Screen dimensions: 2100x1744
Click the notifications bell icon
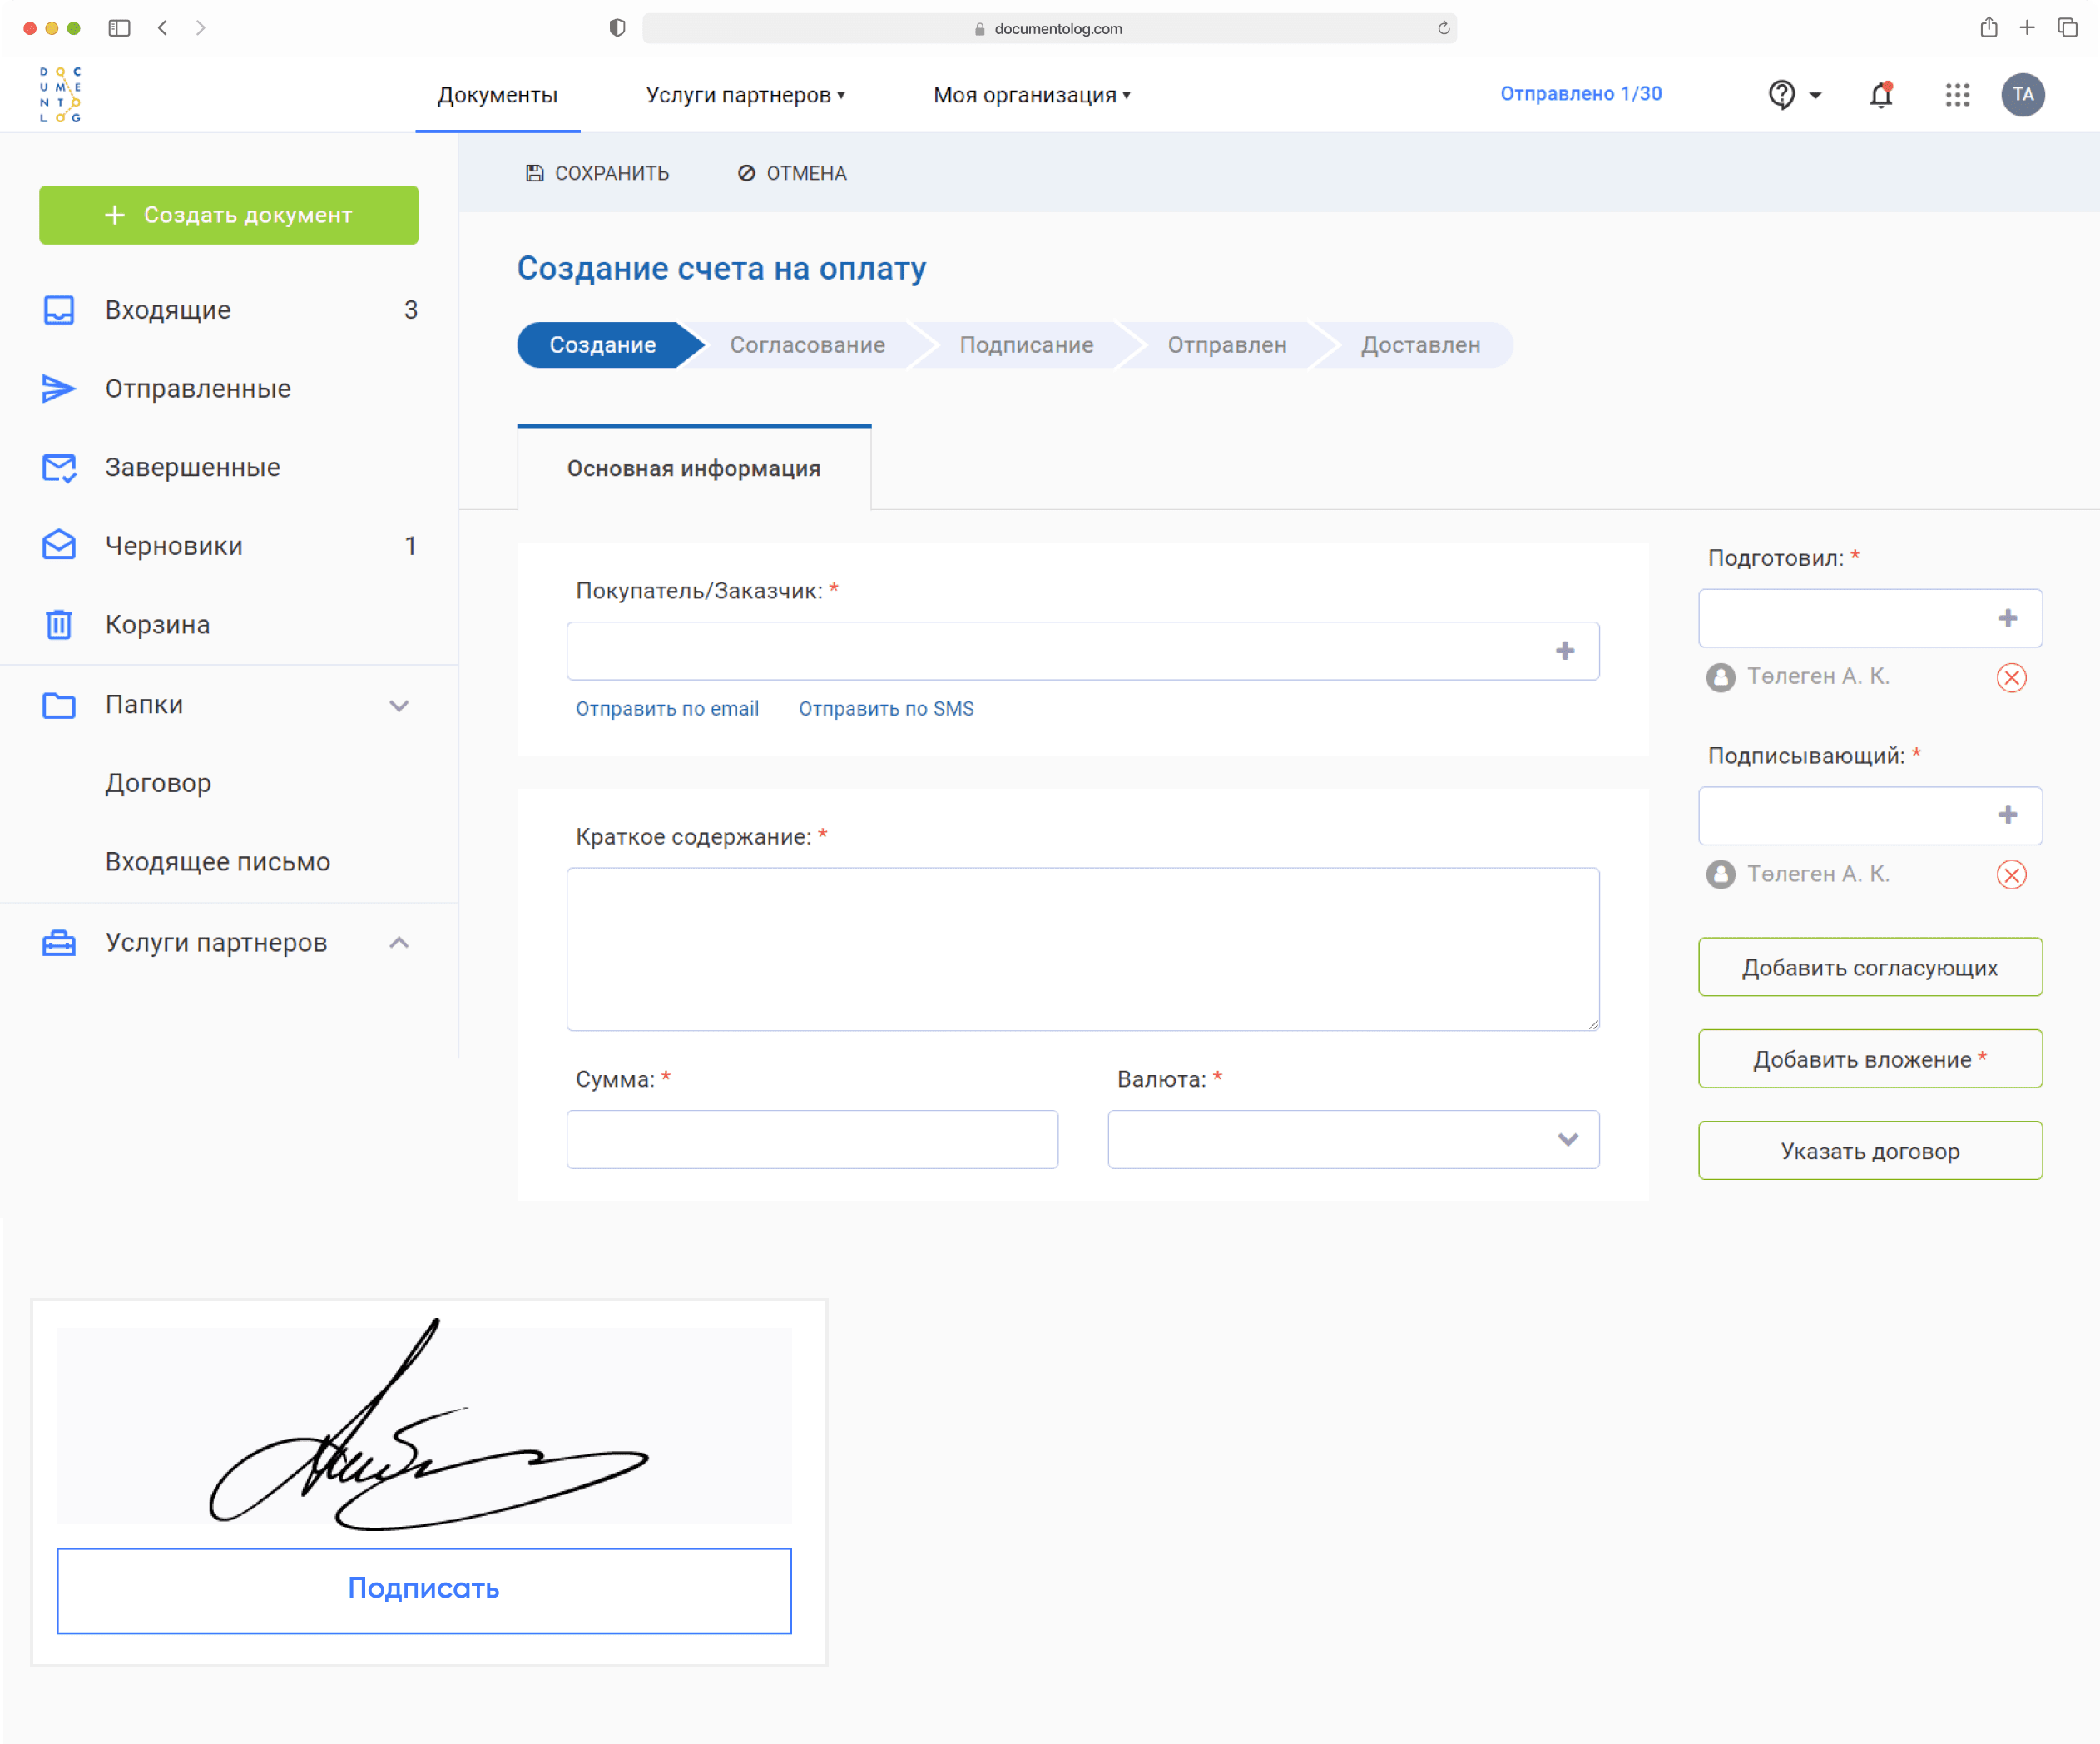tap(1880, 95)
